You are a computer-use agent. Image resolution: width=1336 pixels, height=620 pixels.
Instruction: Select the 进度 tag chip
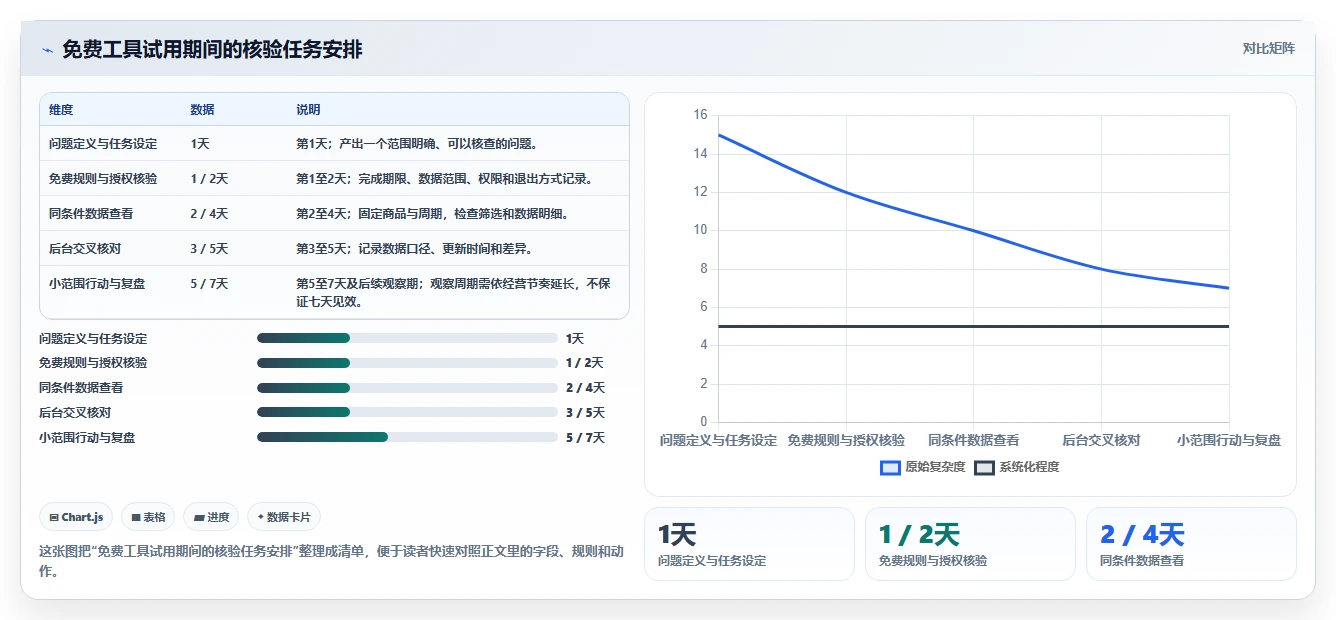(x=211, y=517)
